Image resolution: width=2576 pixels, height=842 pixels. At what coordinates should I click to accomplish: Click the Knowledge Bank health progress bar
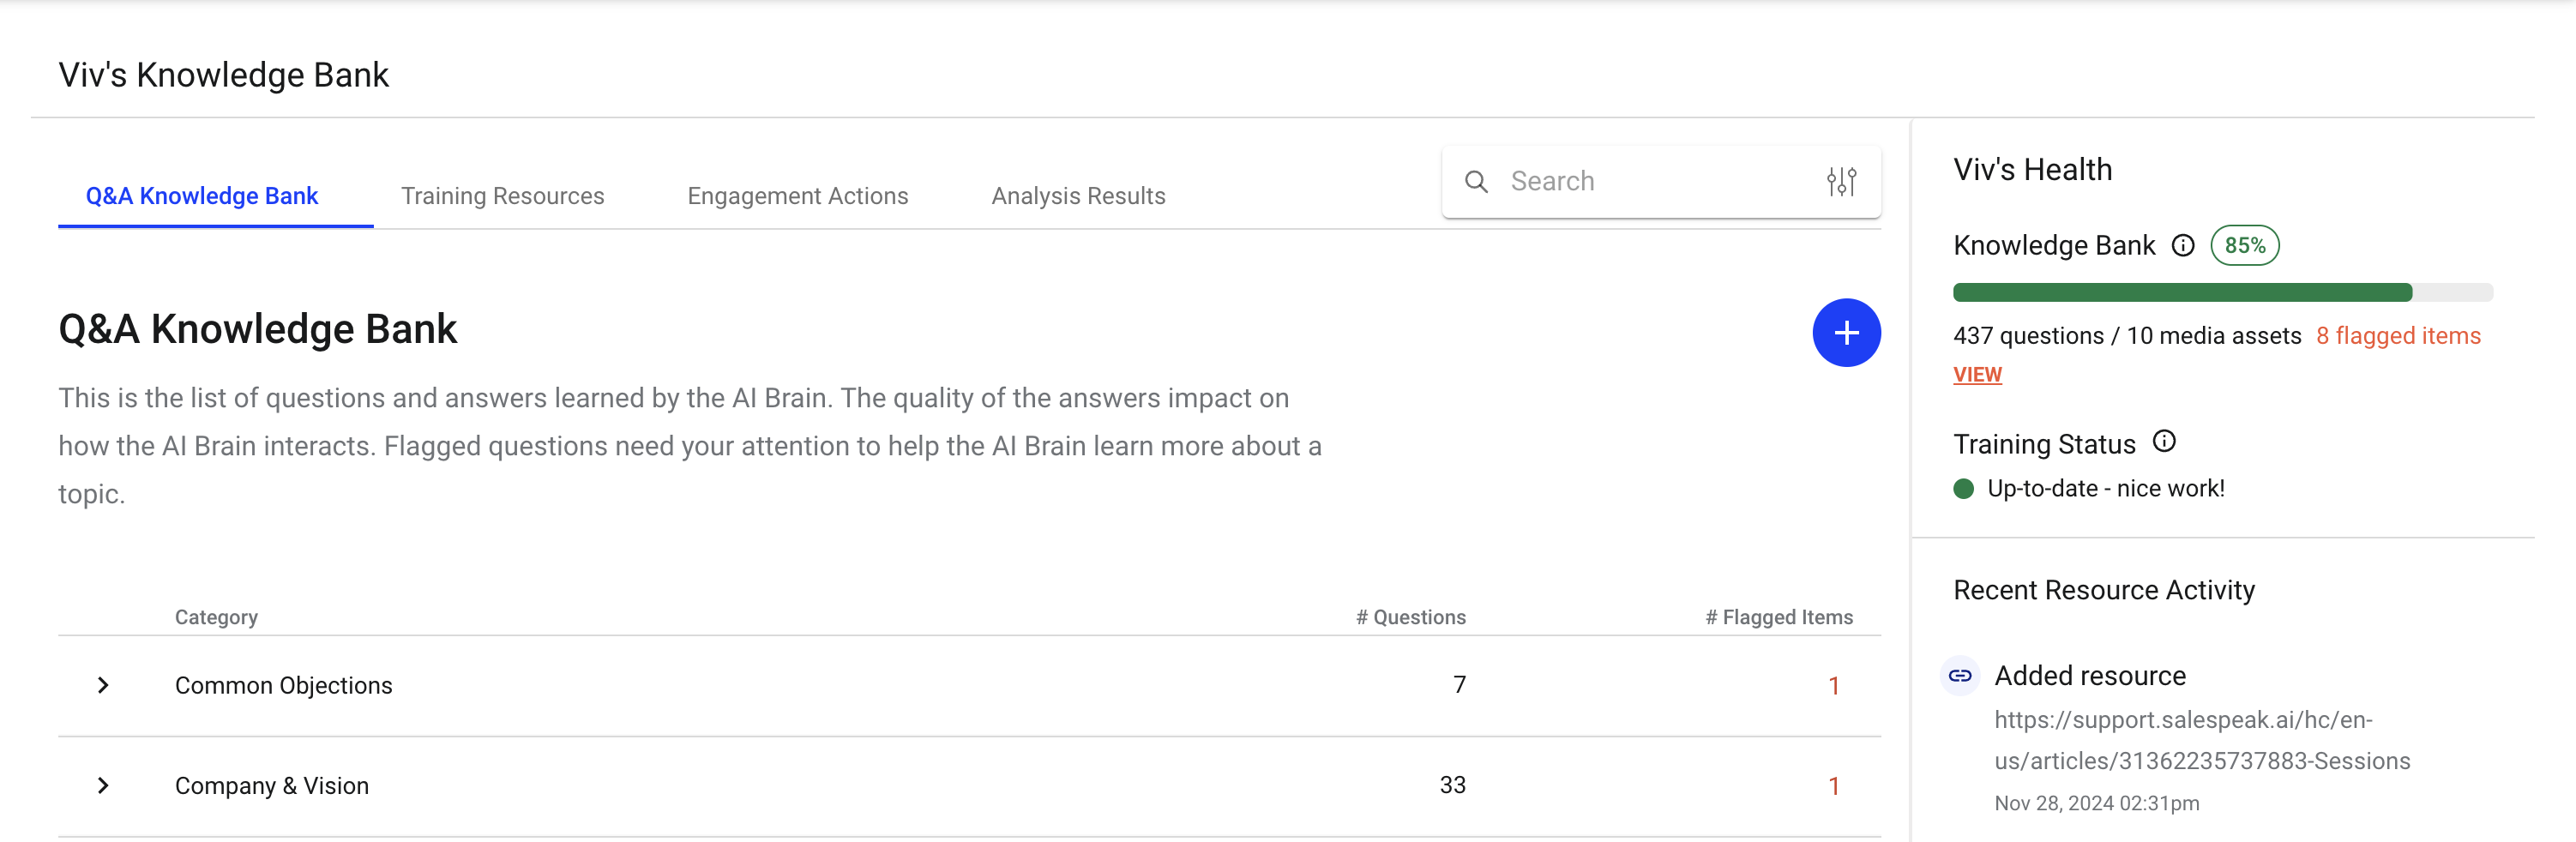coord(2222,293)
